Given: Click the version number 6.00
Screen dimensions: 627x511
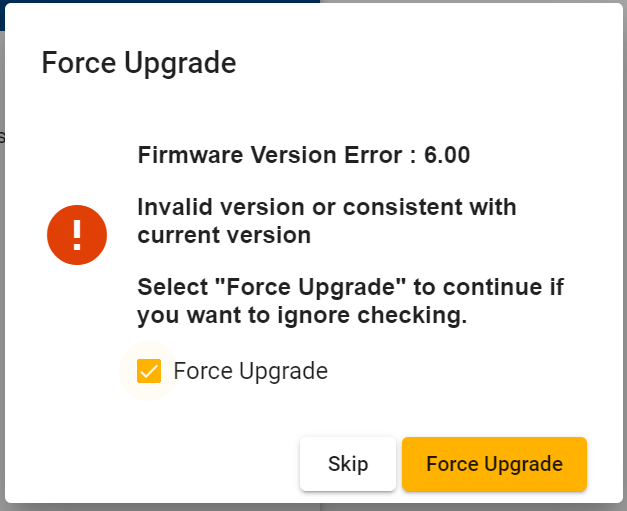Looking at the screenshot, I should click(447, 155).
